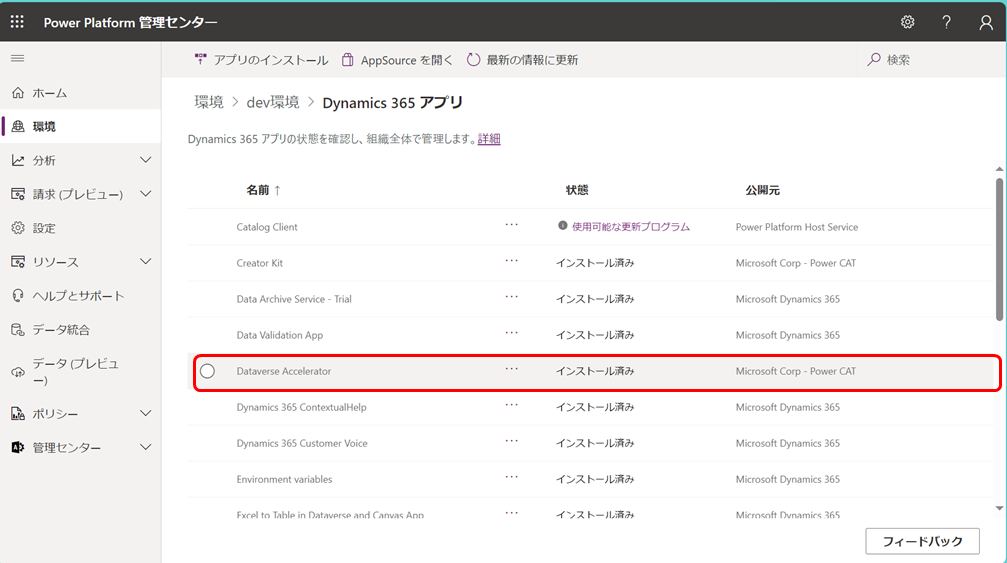Expand the ポリシー chevron
Viewport: 1007px width, 563px height.
click(146, 413)
